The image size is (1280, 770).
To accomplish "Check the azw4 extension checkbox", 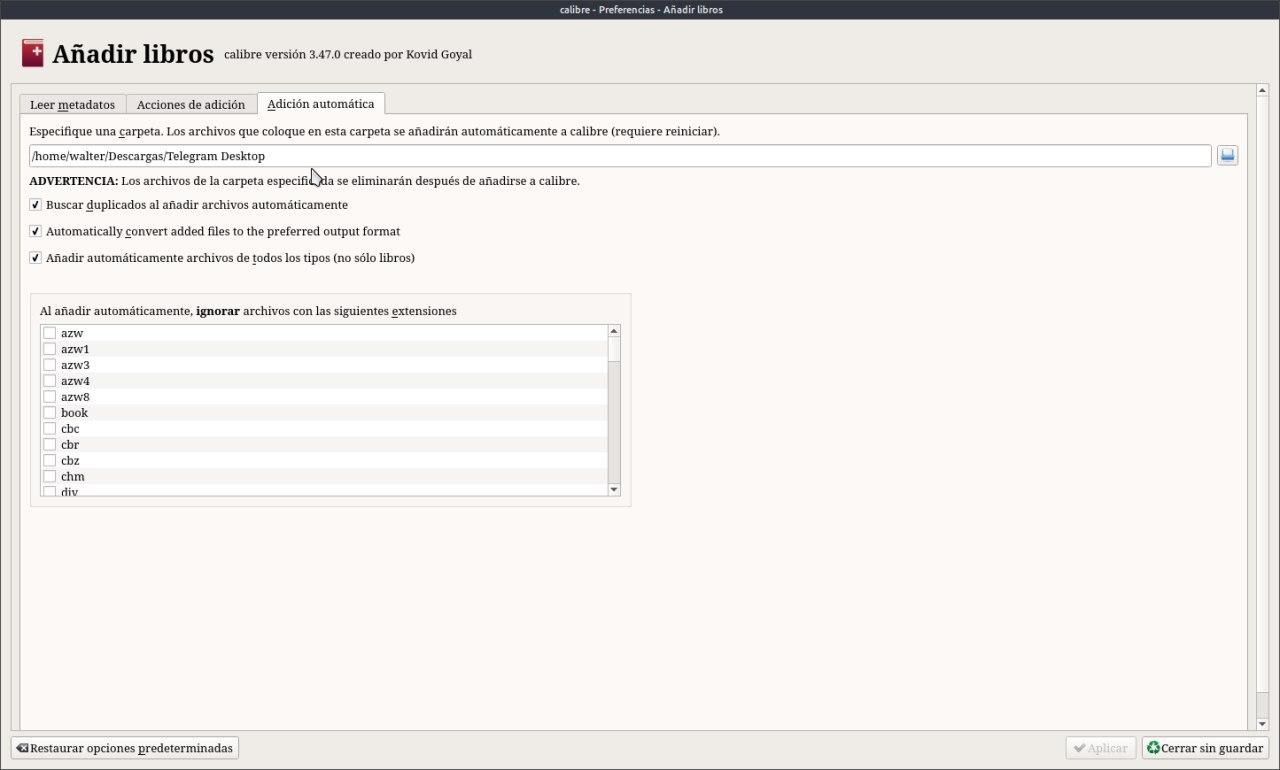I will [49, 381].
